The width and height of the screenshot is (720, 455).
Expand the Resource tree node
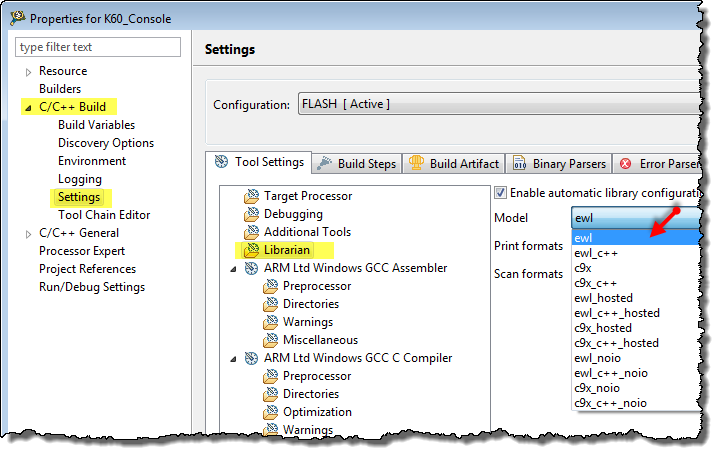tap(28, 72)
